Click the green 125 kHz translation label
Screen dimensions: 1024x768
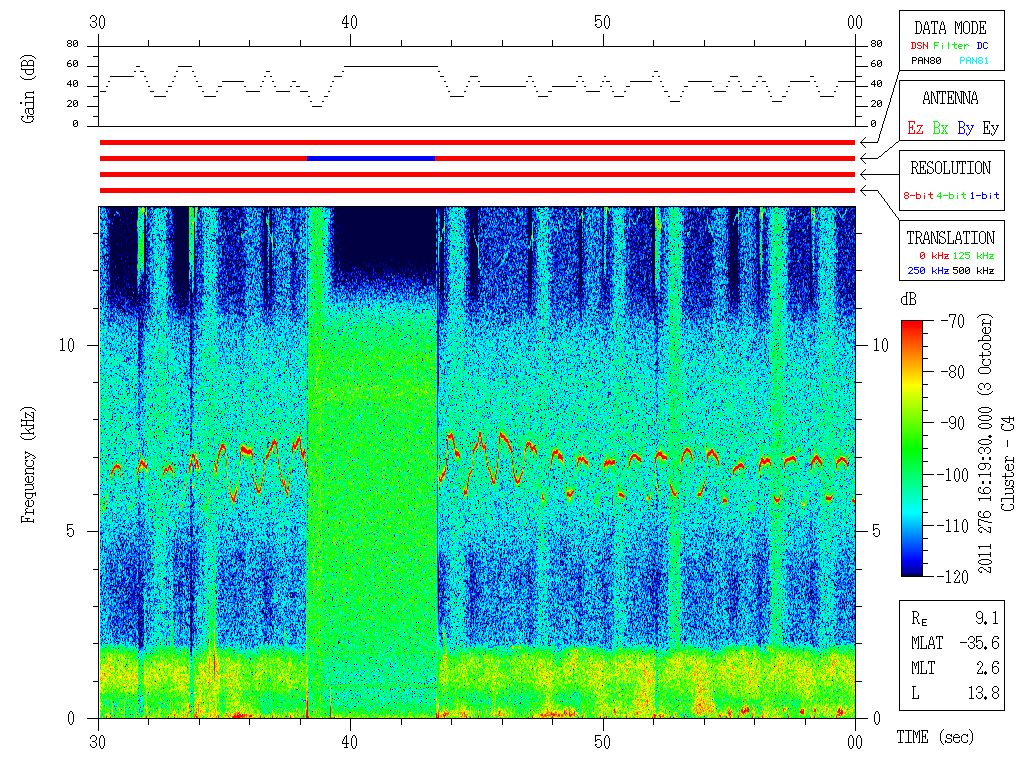[973, 255]
